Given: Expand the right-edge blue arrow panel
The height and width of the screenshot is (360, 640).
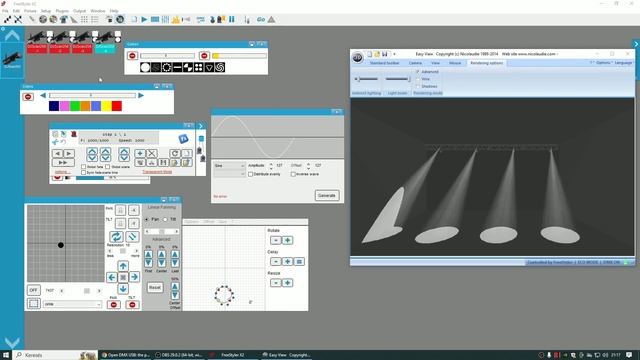Looking at the screenshot, I should click(636, 44).
